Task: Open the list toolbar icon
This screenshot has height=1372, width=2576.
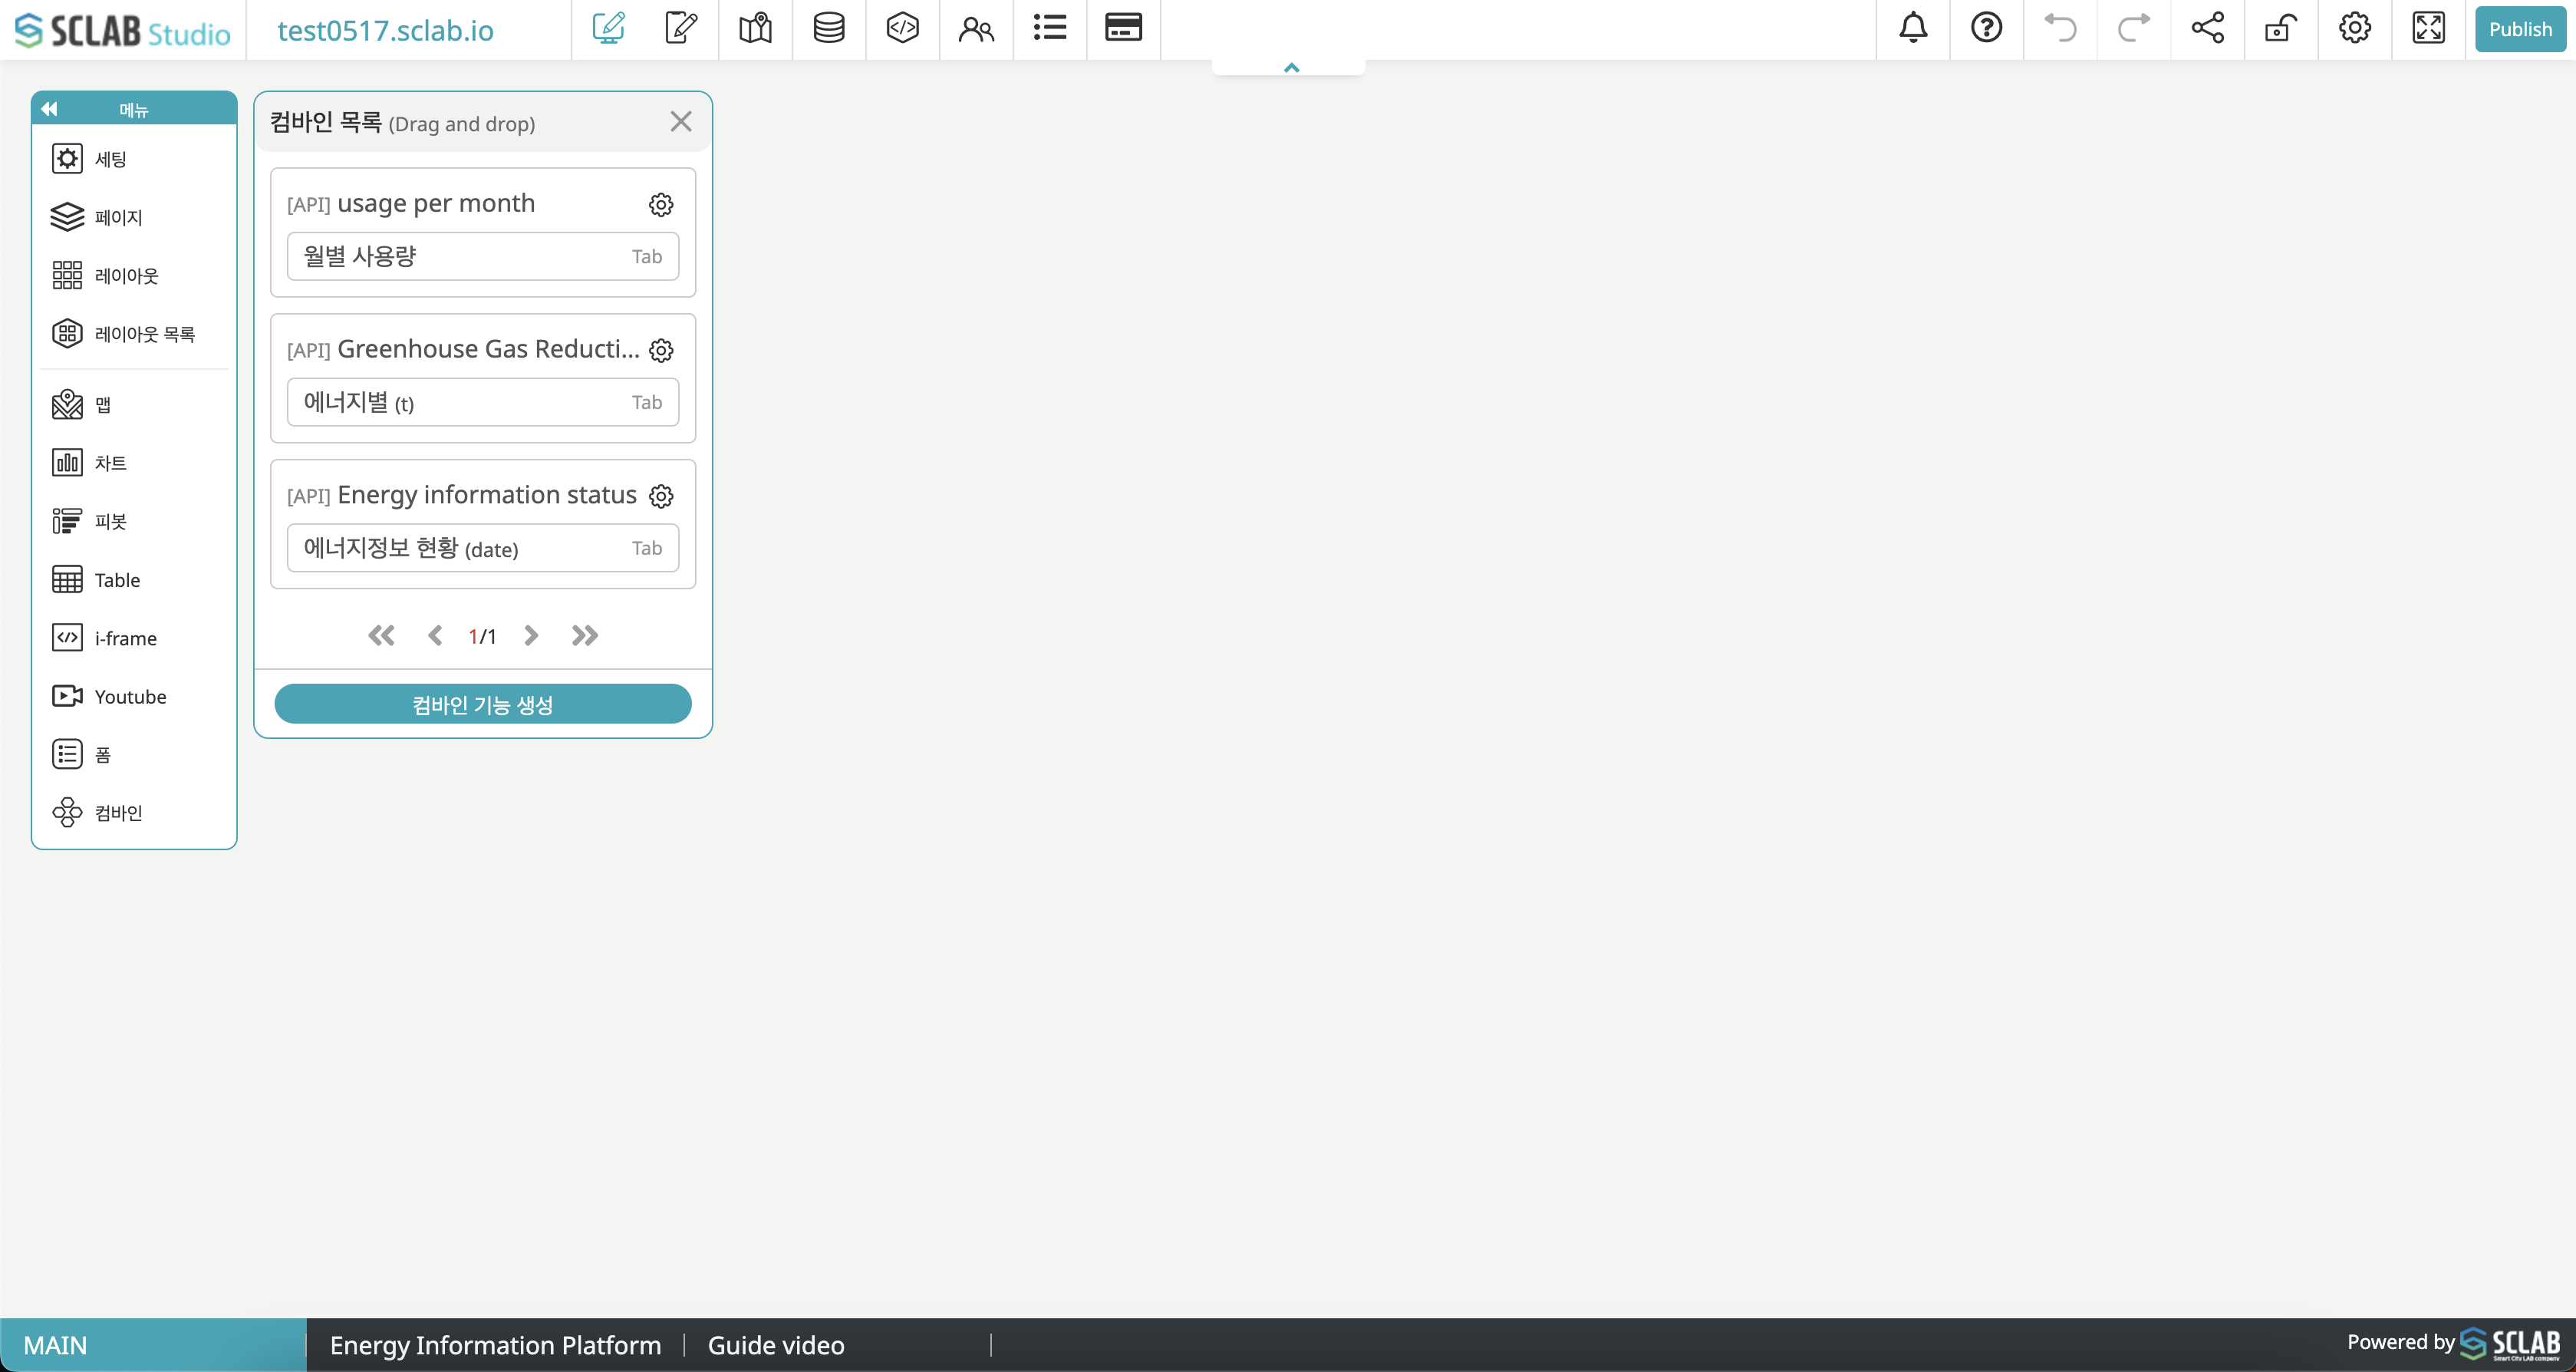Action: point(1050,28)
